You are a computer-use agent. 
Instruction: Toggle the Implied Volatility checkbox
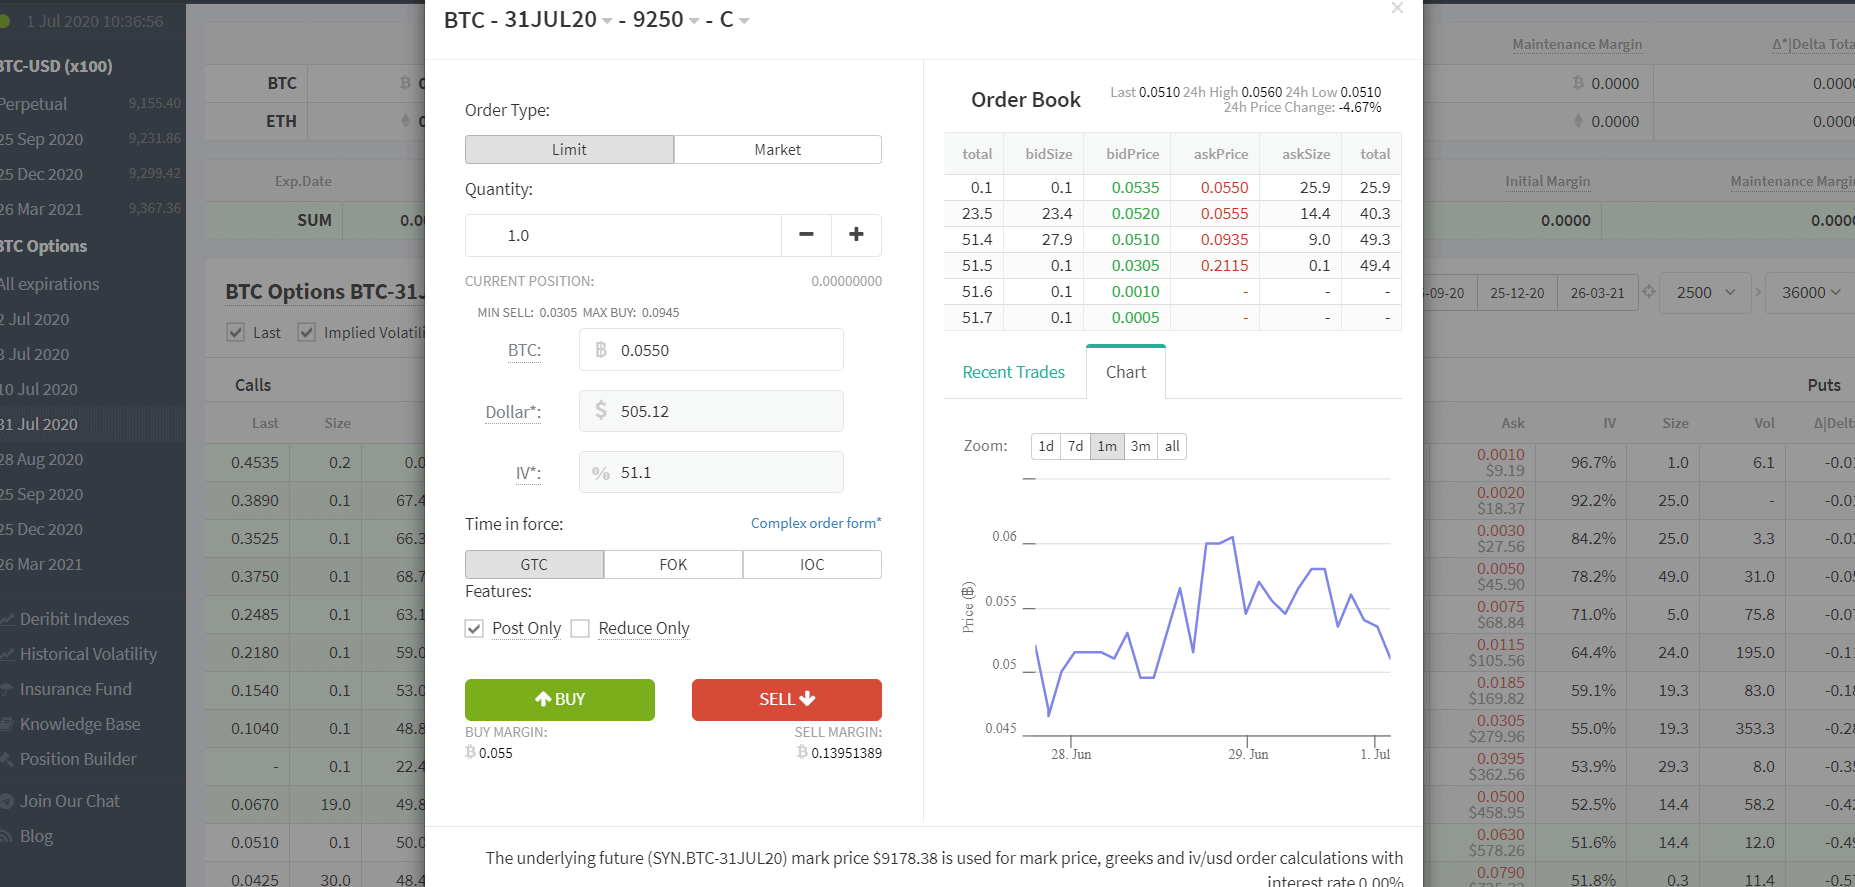[x=307, y=333]
